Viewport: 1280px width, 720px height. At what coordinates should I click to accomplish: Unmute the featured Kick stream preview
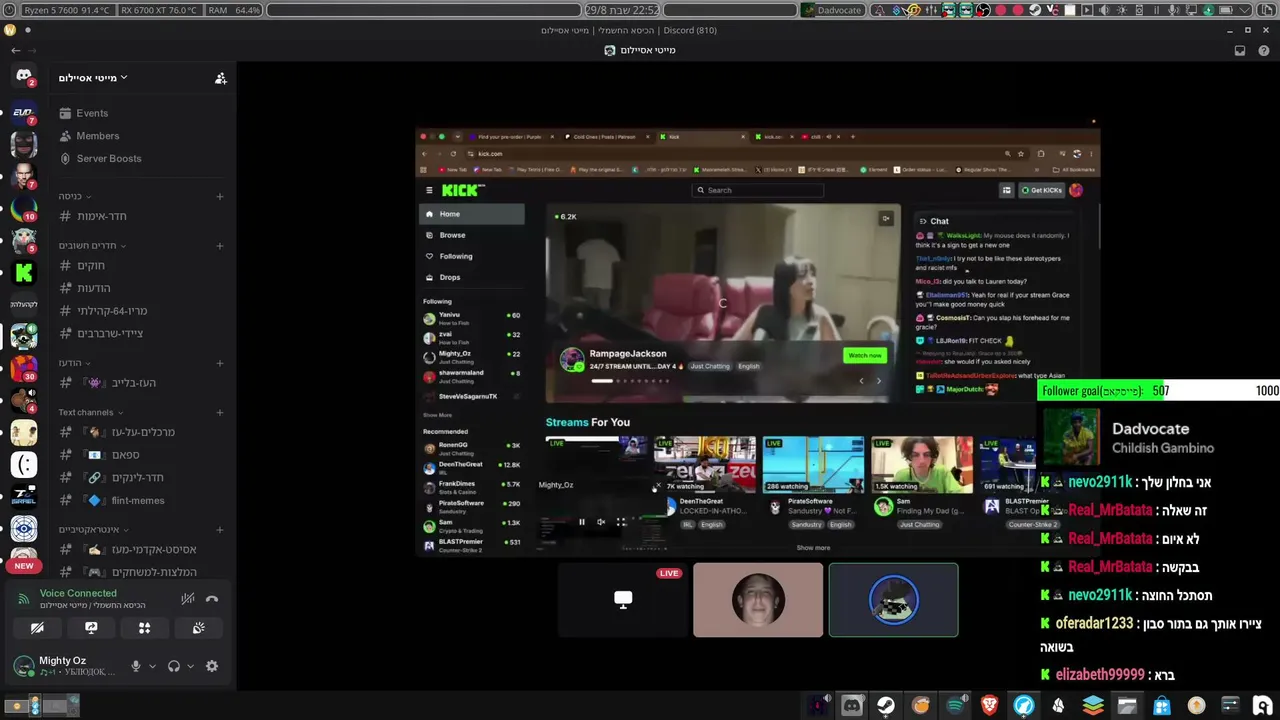click(885, 218)
